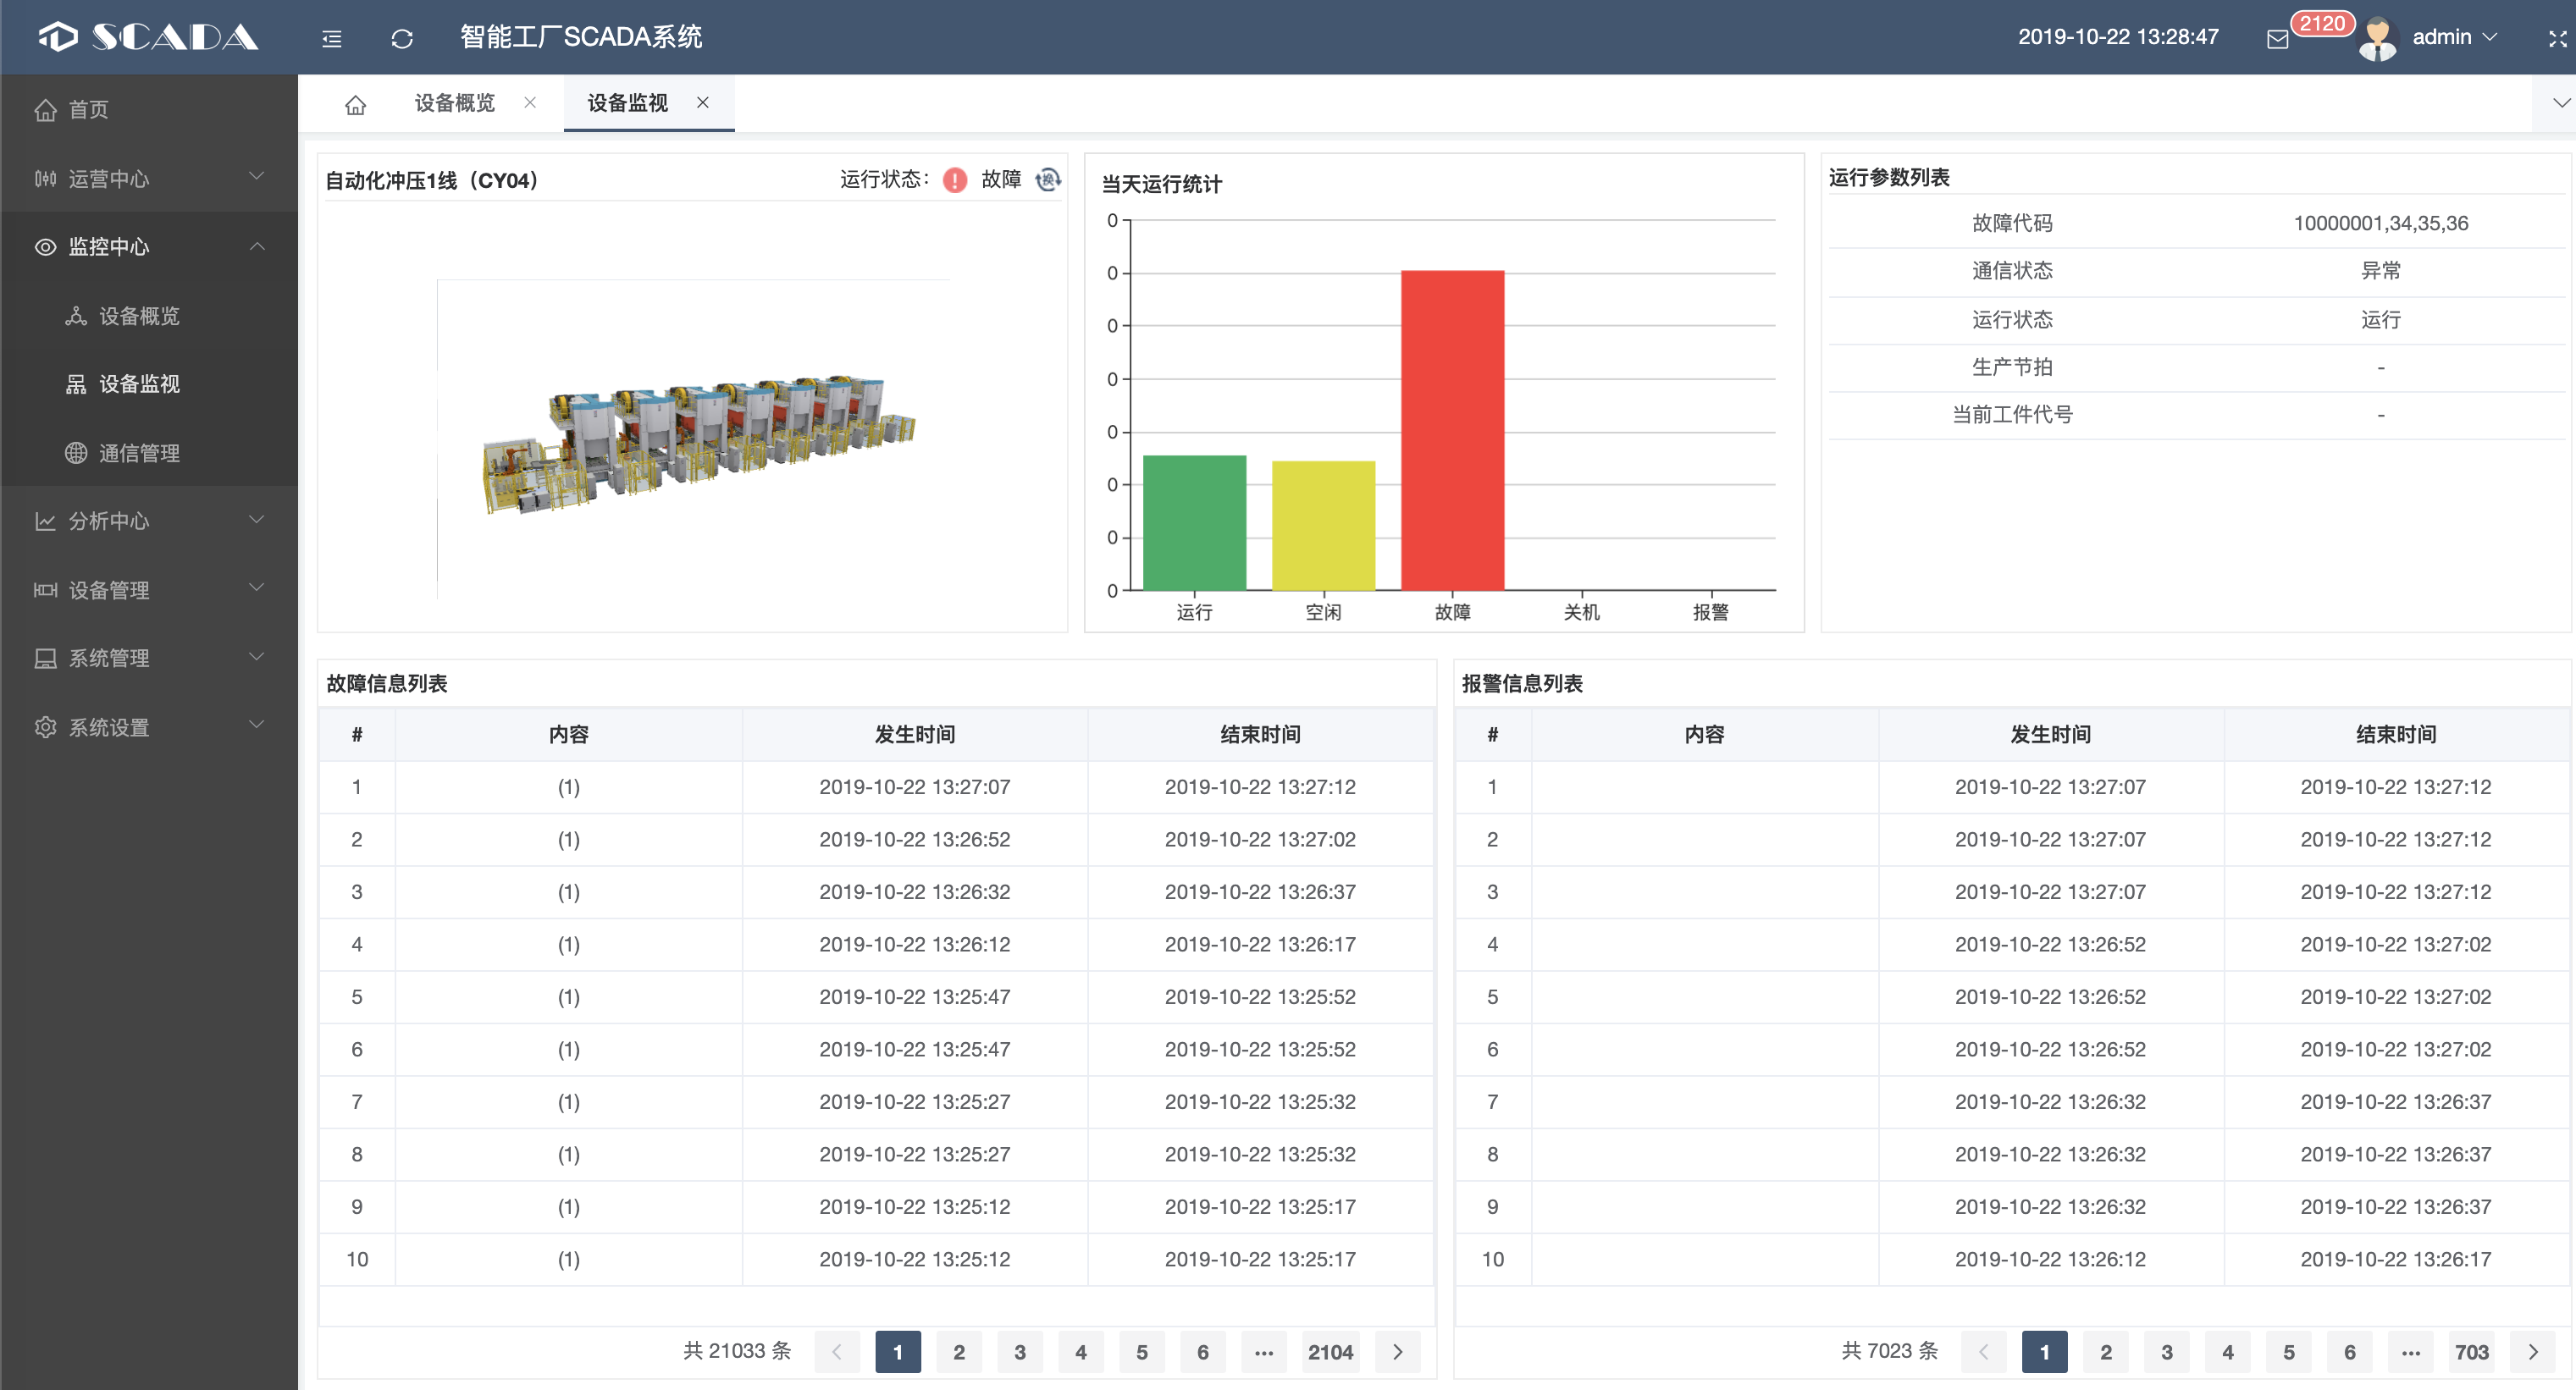Switch to the 设备概览 tab
The height and width of the screenshot is (1390, 2576).
455,103
